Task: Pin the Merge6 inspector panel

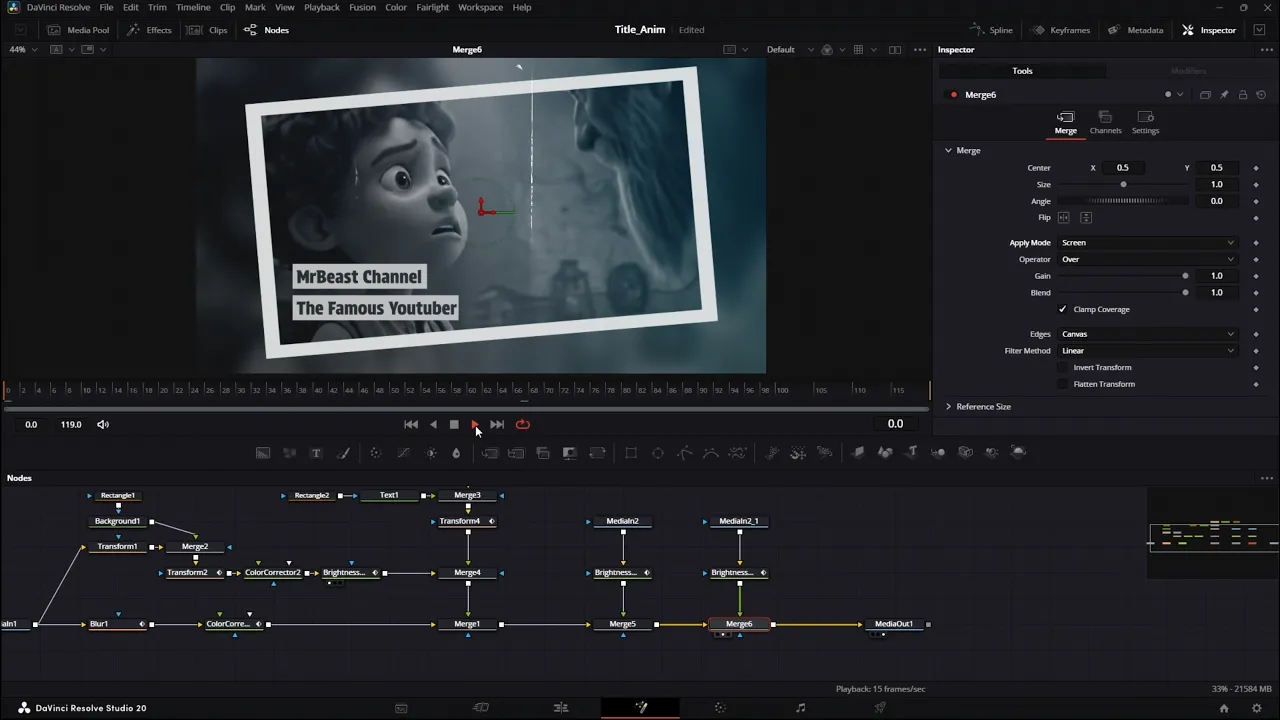Action: (x=1224, y=95)
